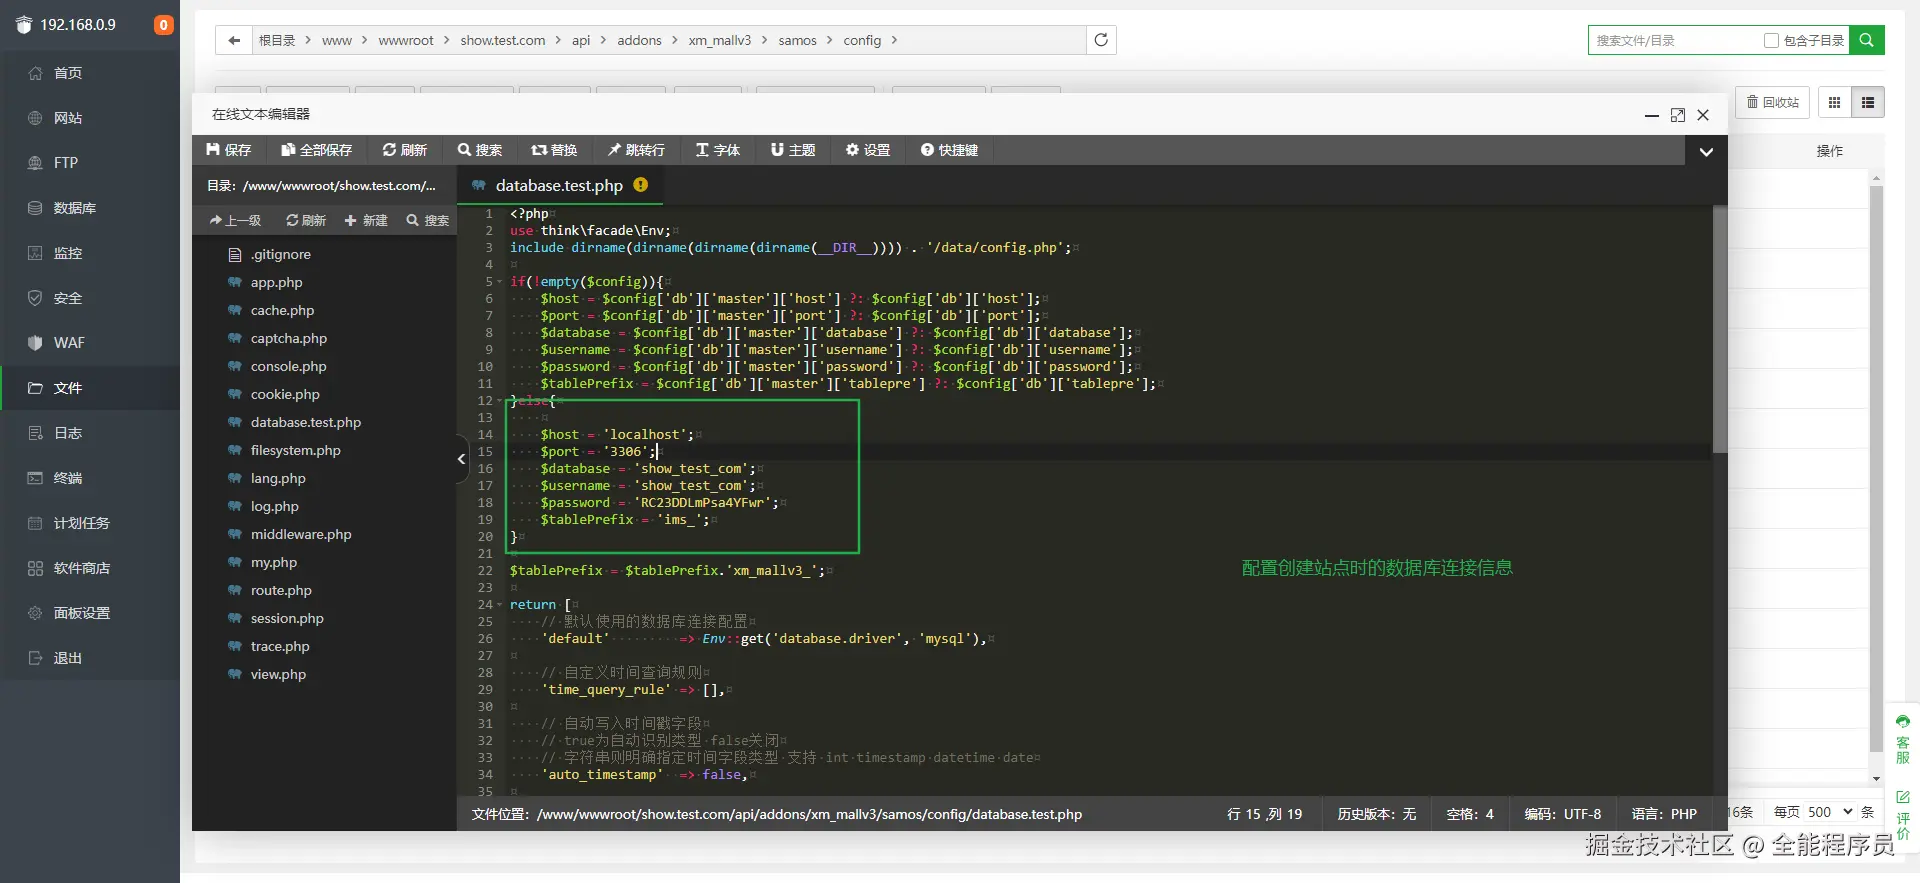Viewport: 1920px width, 883px height.
Task: Switch to grid view of files
Action: click(1834, 102)
